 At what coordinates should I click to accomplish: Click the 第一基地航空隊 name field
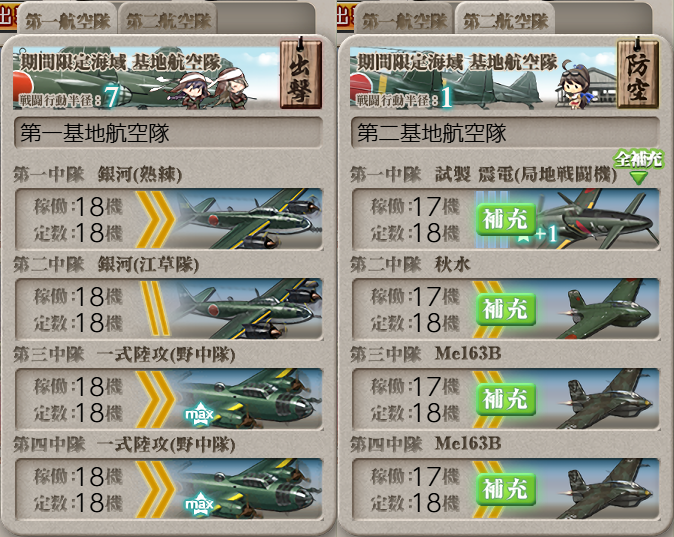tap(168, 132)
